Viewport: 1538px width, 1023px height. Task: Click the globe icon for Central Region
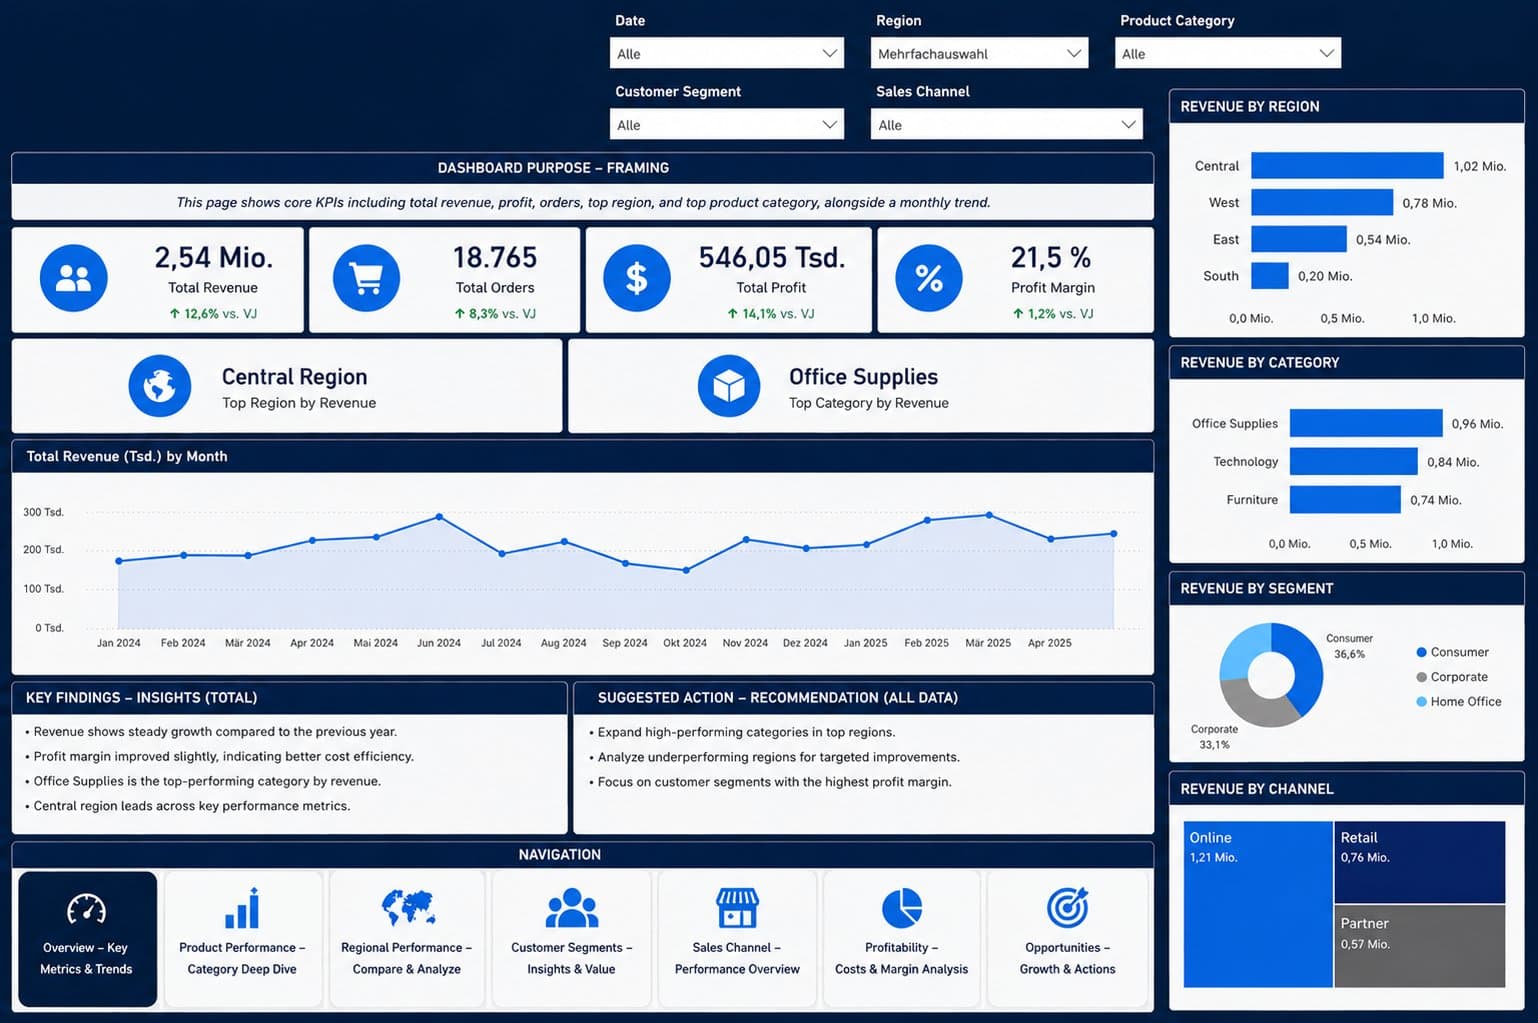160,386
